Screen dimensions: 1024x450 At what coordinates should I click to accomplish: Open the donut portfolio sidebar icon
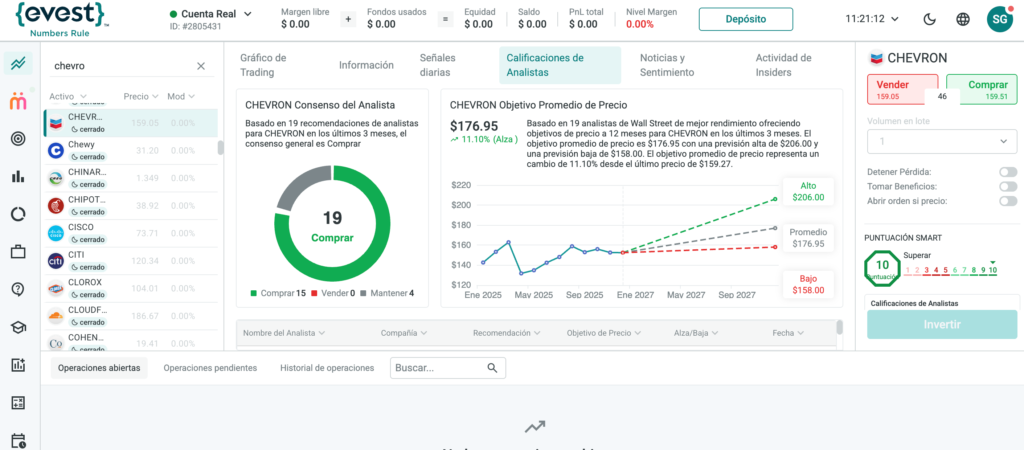click(x=18, y=214)
